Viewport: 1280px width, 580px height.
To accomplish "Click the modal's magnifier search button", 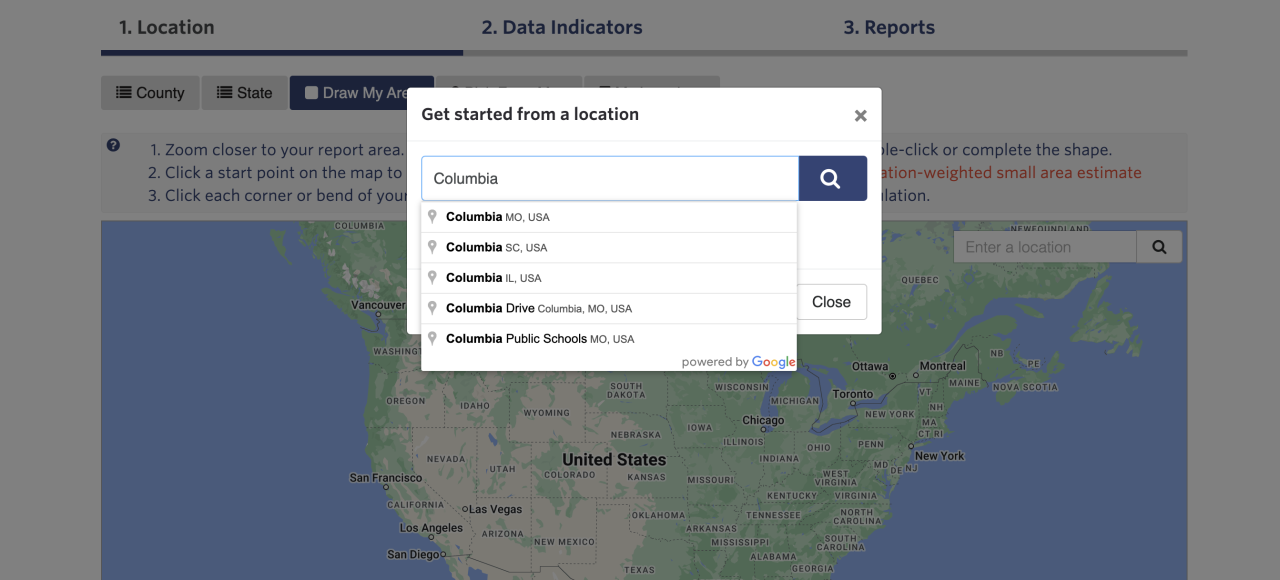I will (x=832, y=179).
